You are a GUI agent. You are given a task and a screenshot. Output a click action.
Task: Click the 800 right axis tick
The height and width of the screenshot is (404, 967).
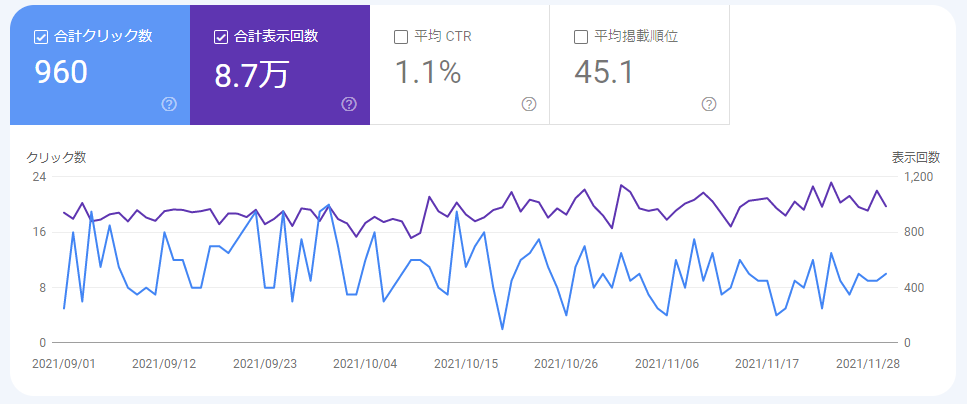[x=915, y=233]
